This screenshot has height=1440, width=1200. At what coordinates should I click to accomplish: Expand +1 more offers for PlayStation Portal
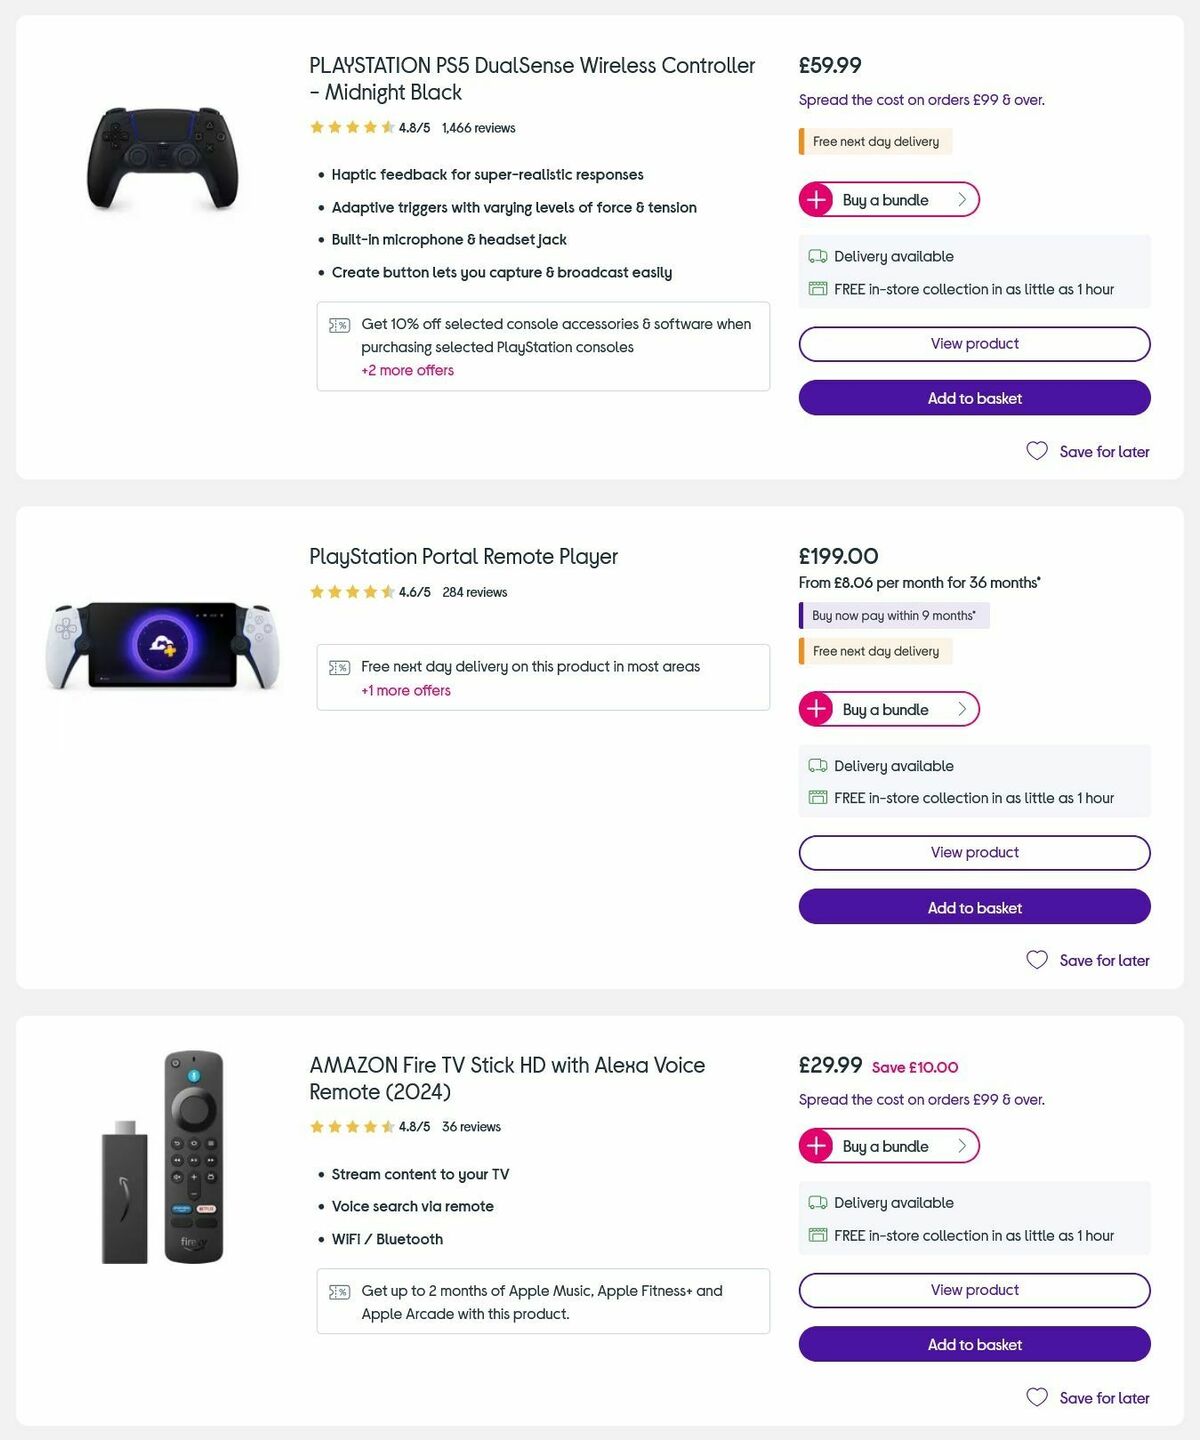click(405, 690)
